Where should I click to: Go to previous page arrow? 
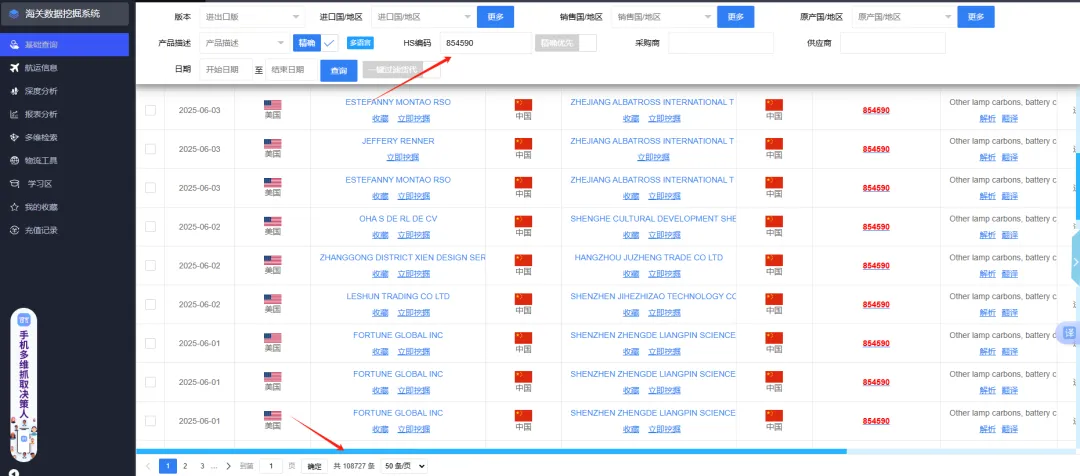tap(147, 466)
